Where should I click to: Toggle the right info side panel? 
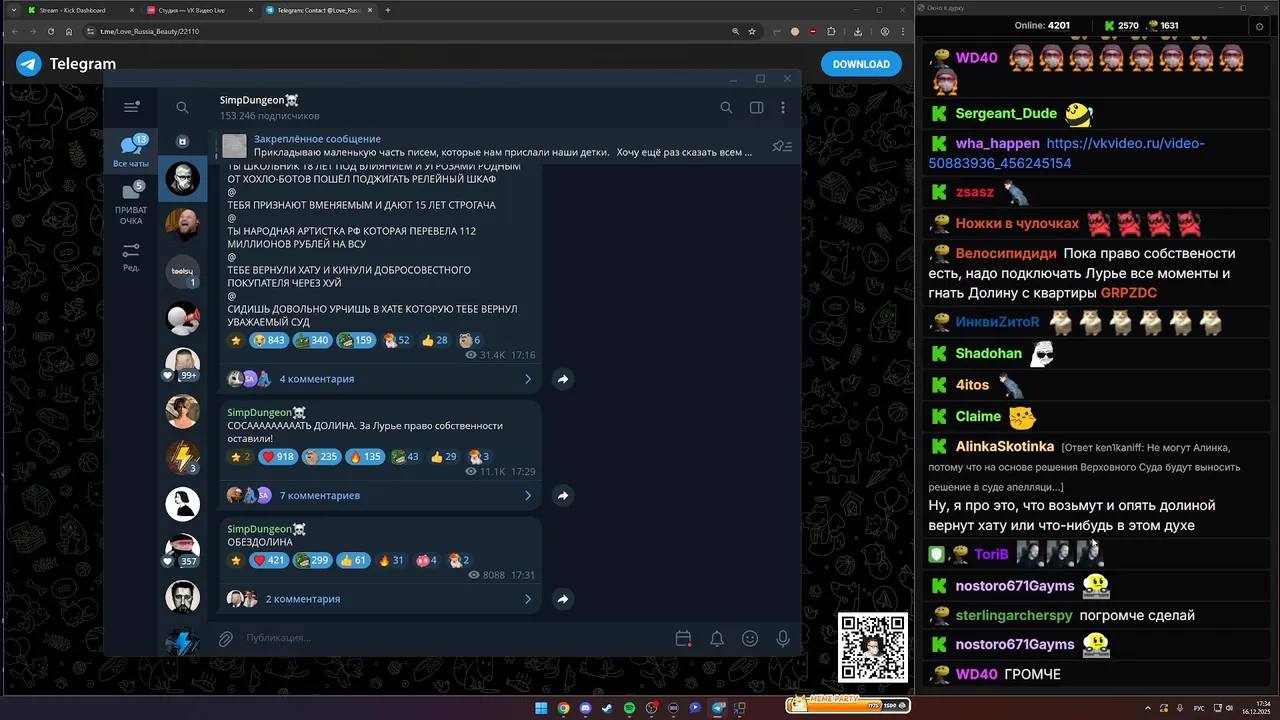coord(756,108)
